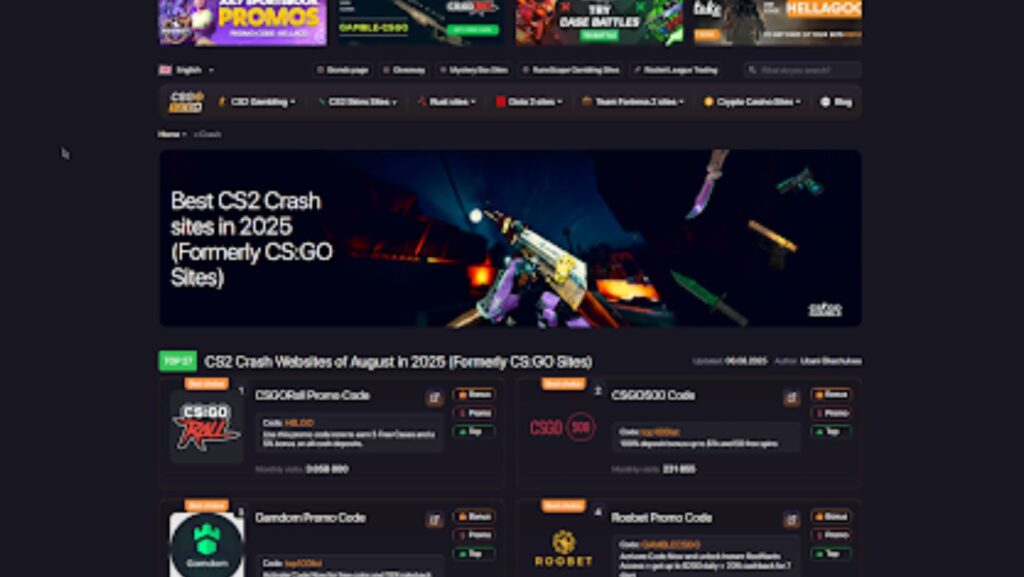
Task: Click the site logo in the navigation bar
Action: (186, 102)
